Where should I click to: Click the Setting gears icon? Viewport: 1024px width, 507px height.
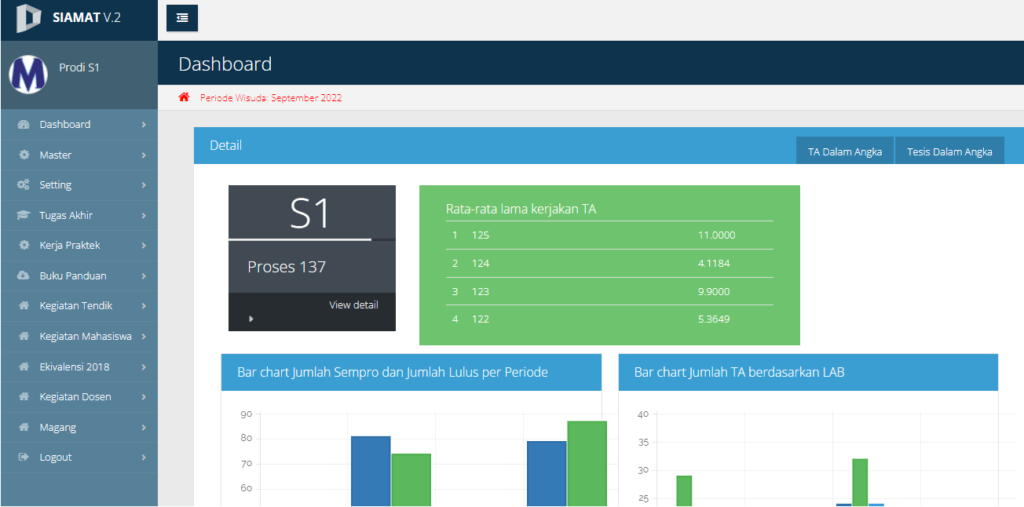click(x=23, y=185)
